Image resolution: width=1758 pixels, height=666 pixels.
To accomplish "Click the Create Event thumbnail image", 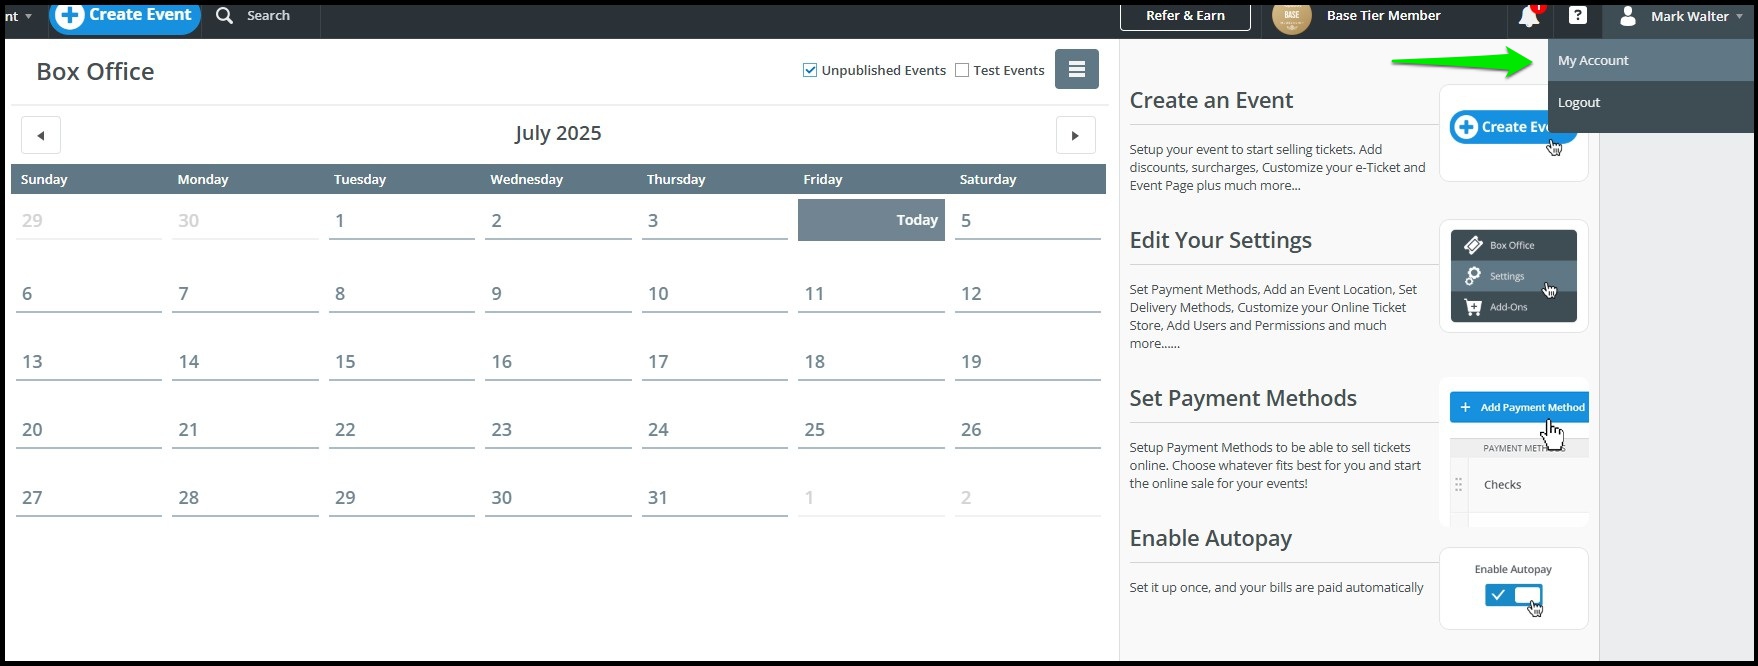I will tap(1514, 133).
